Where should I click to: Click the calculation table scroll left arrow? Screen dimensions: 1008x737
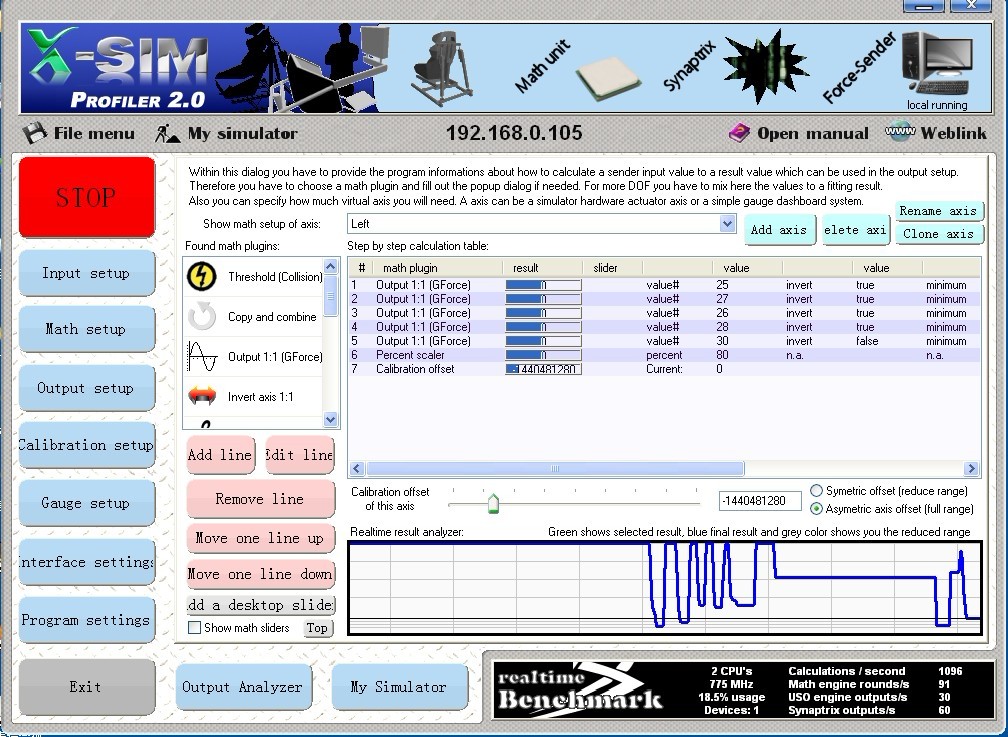click(x=357, y=469)
